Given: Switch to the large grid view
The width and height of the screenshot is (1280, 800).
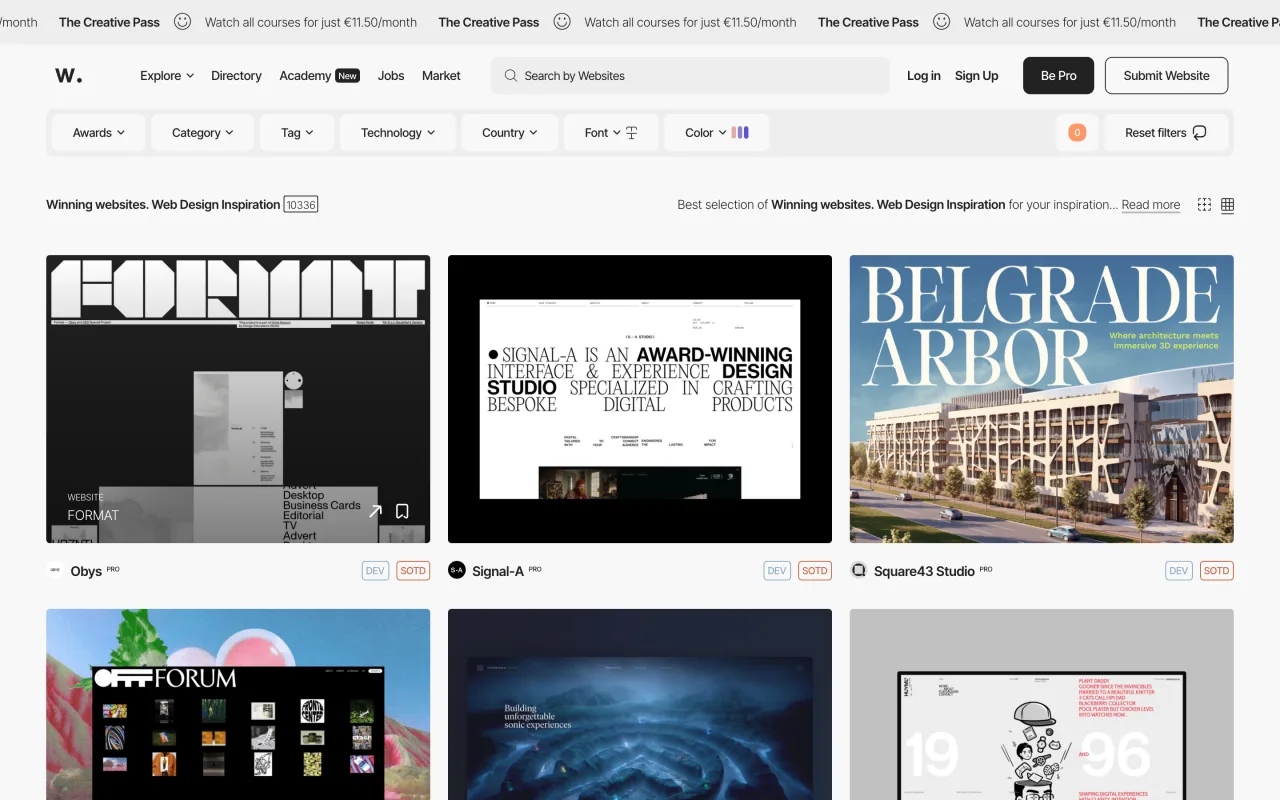Looking at the screenshot, I should 1204,205.
